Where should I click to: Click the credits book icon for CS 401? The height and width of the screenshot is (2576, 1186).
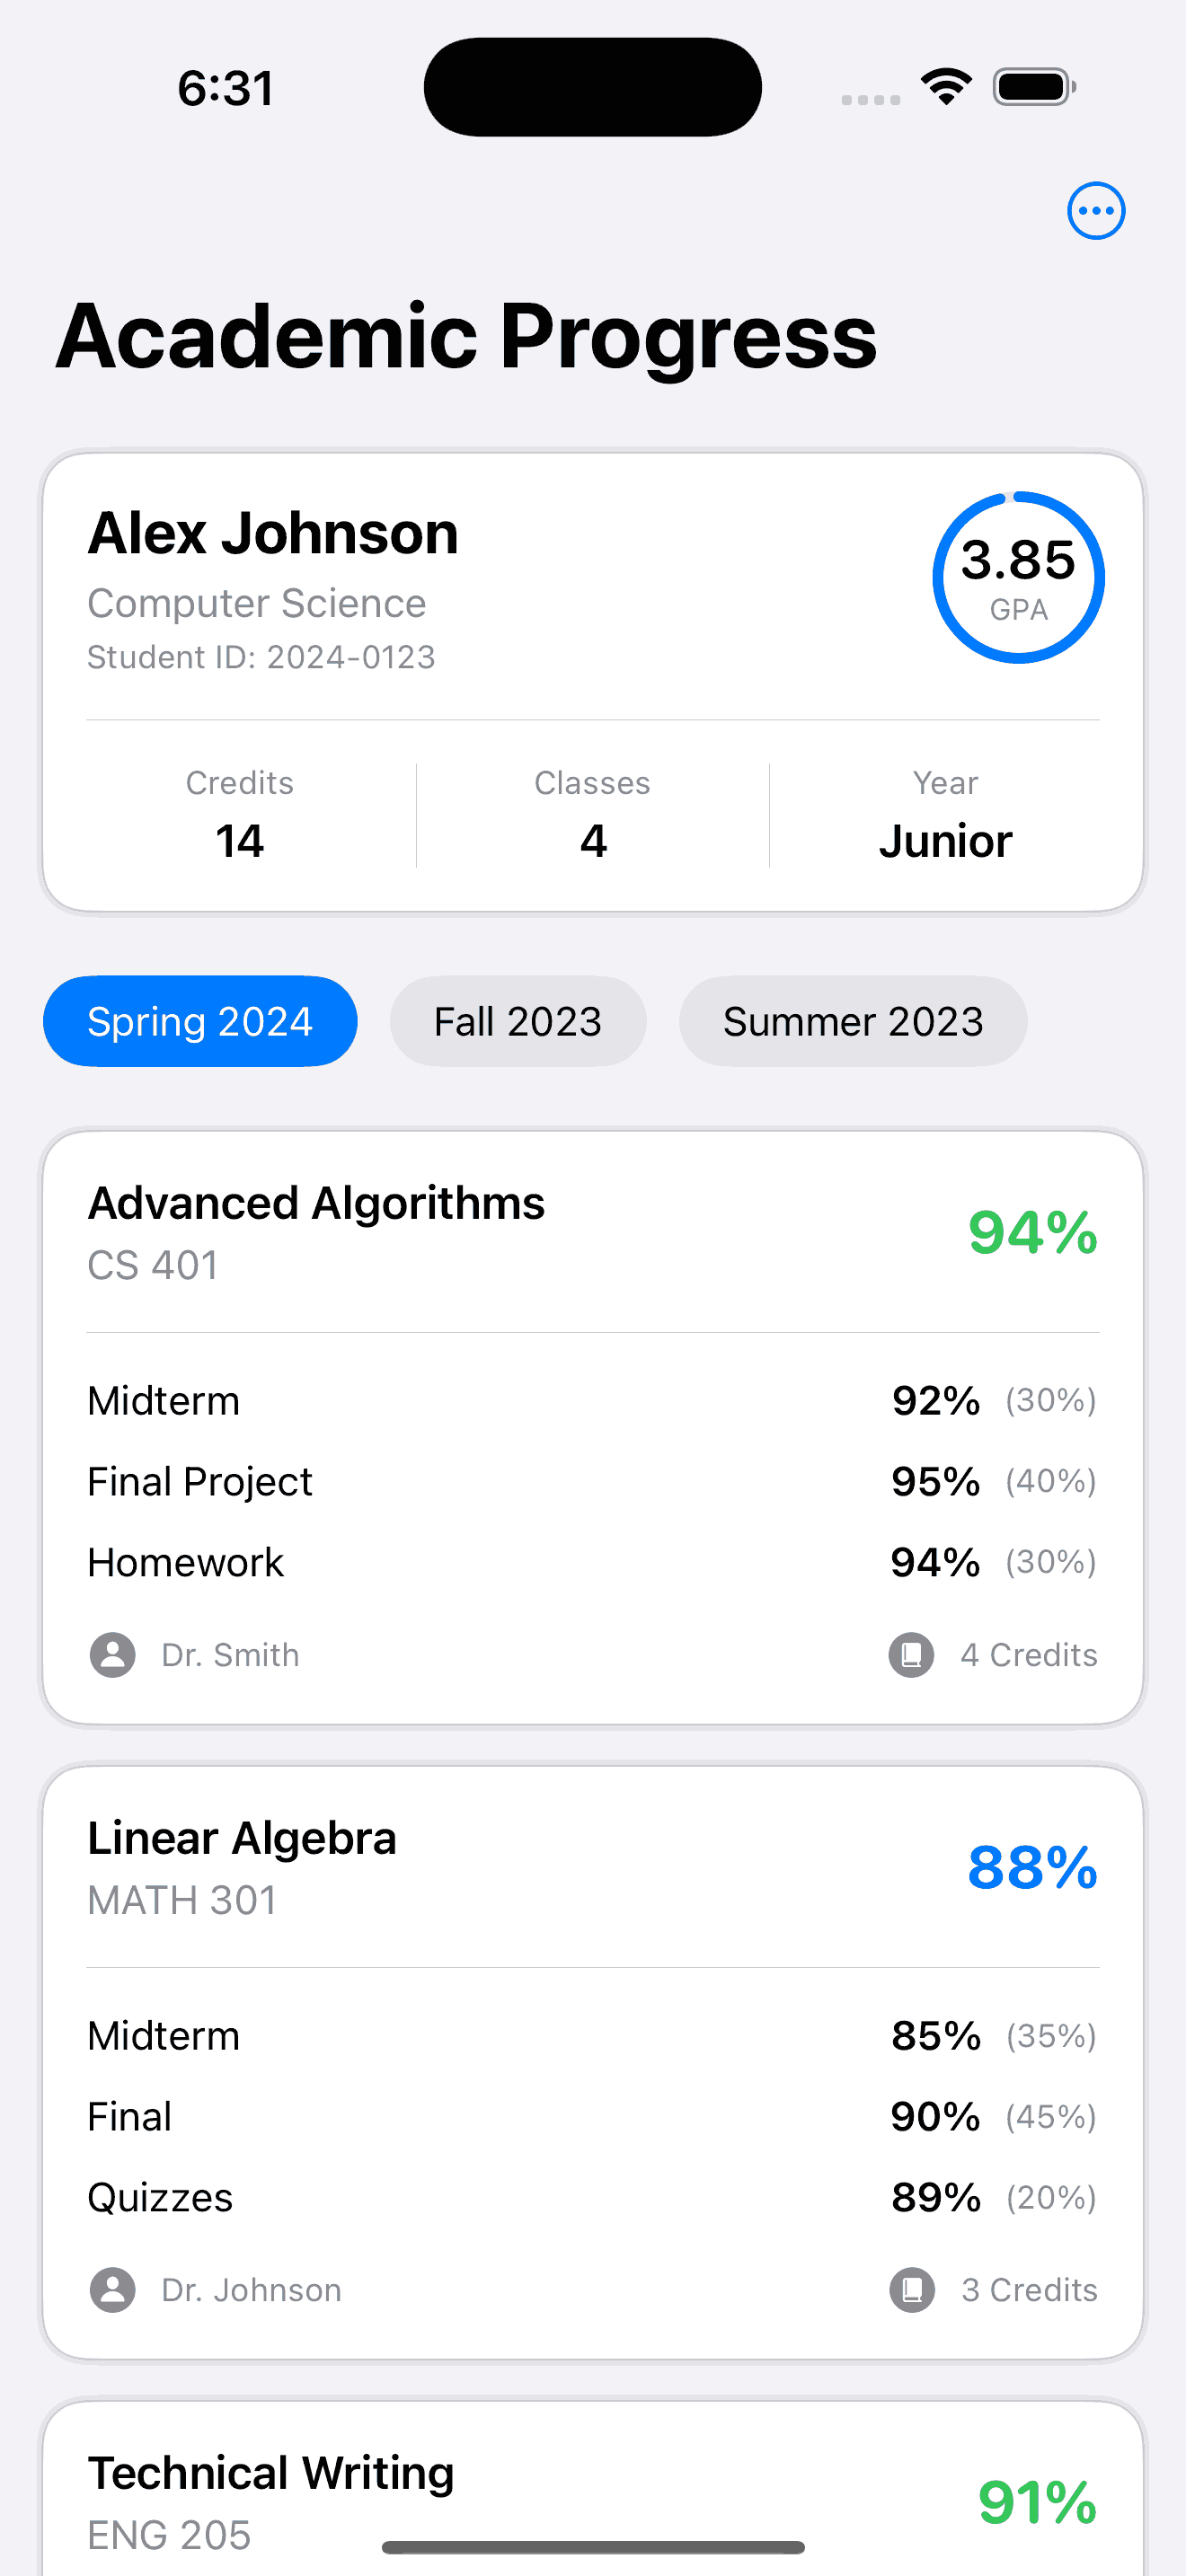click(911, 1655)
